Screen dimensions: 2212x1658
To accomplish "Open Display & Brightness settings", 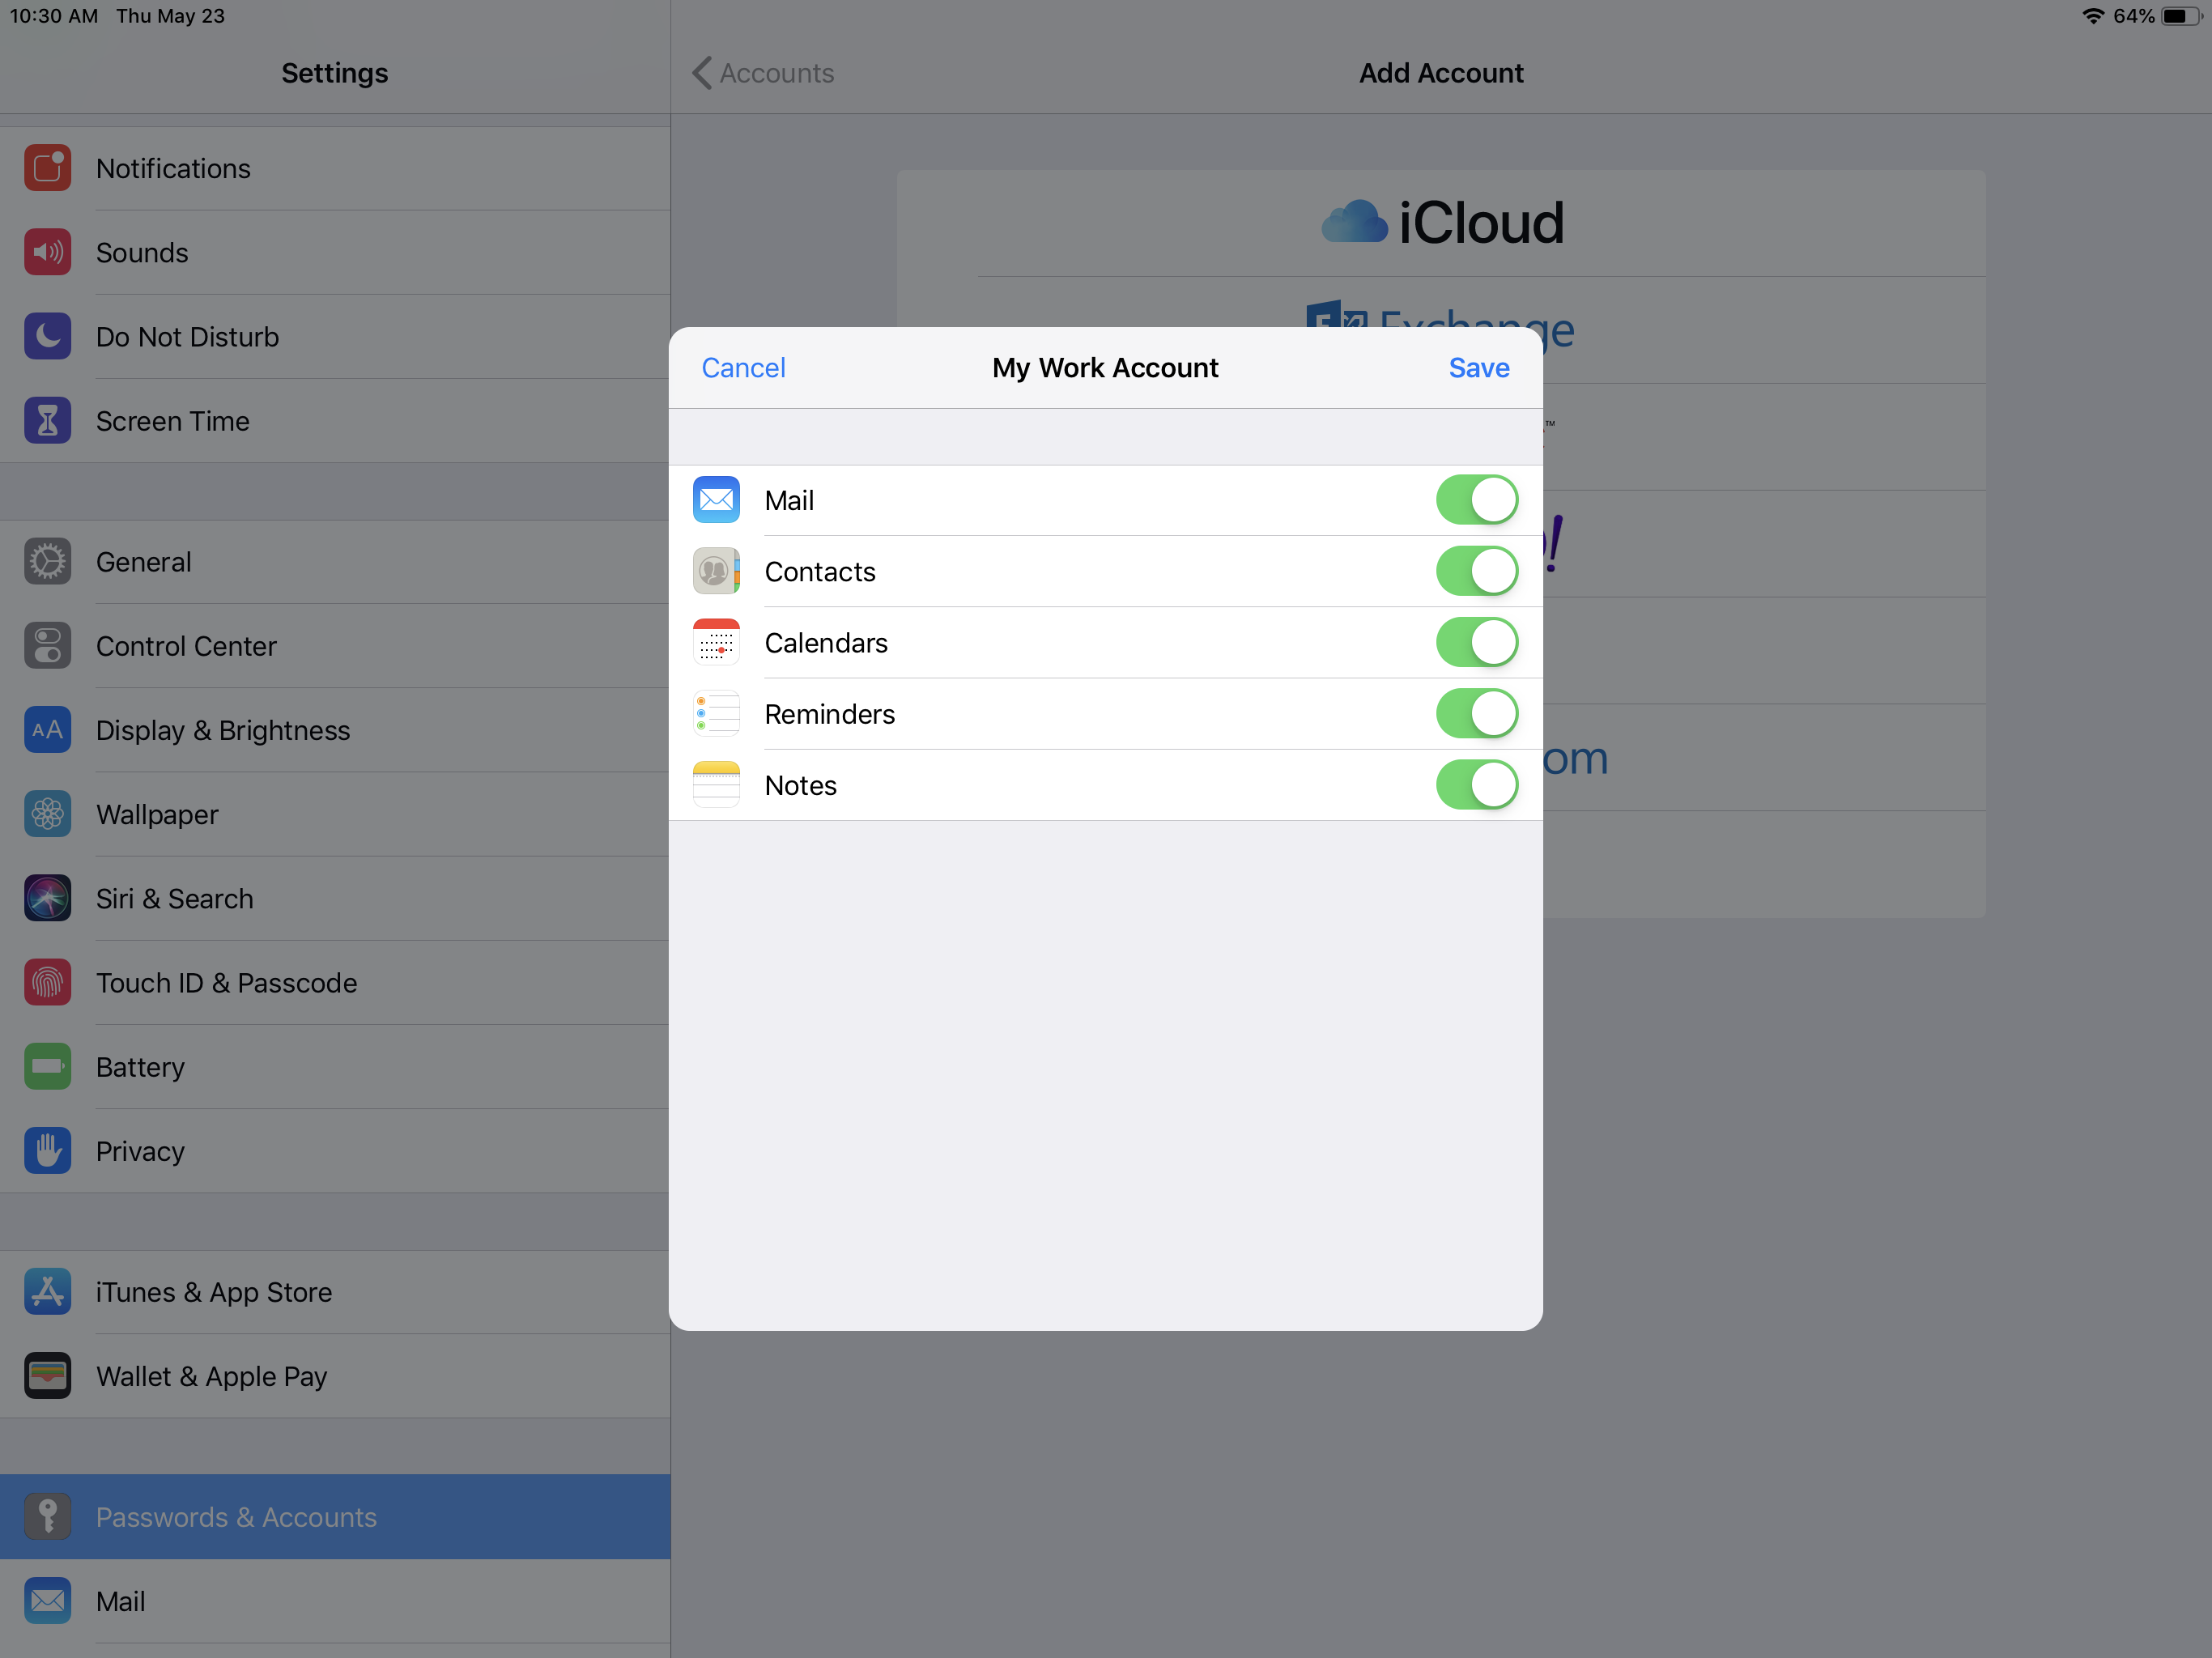I will (x=222, y=730).
